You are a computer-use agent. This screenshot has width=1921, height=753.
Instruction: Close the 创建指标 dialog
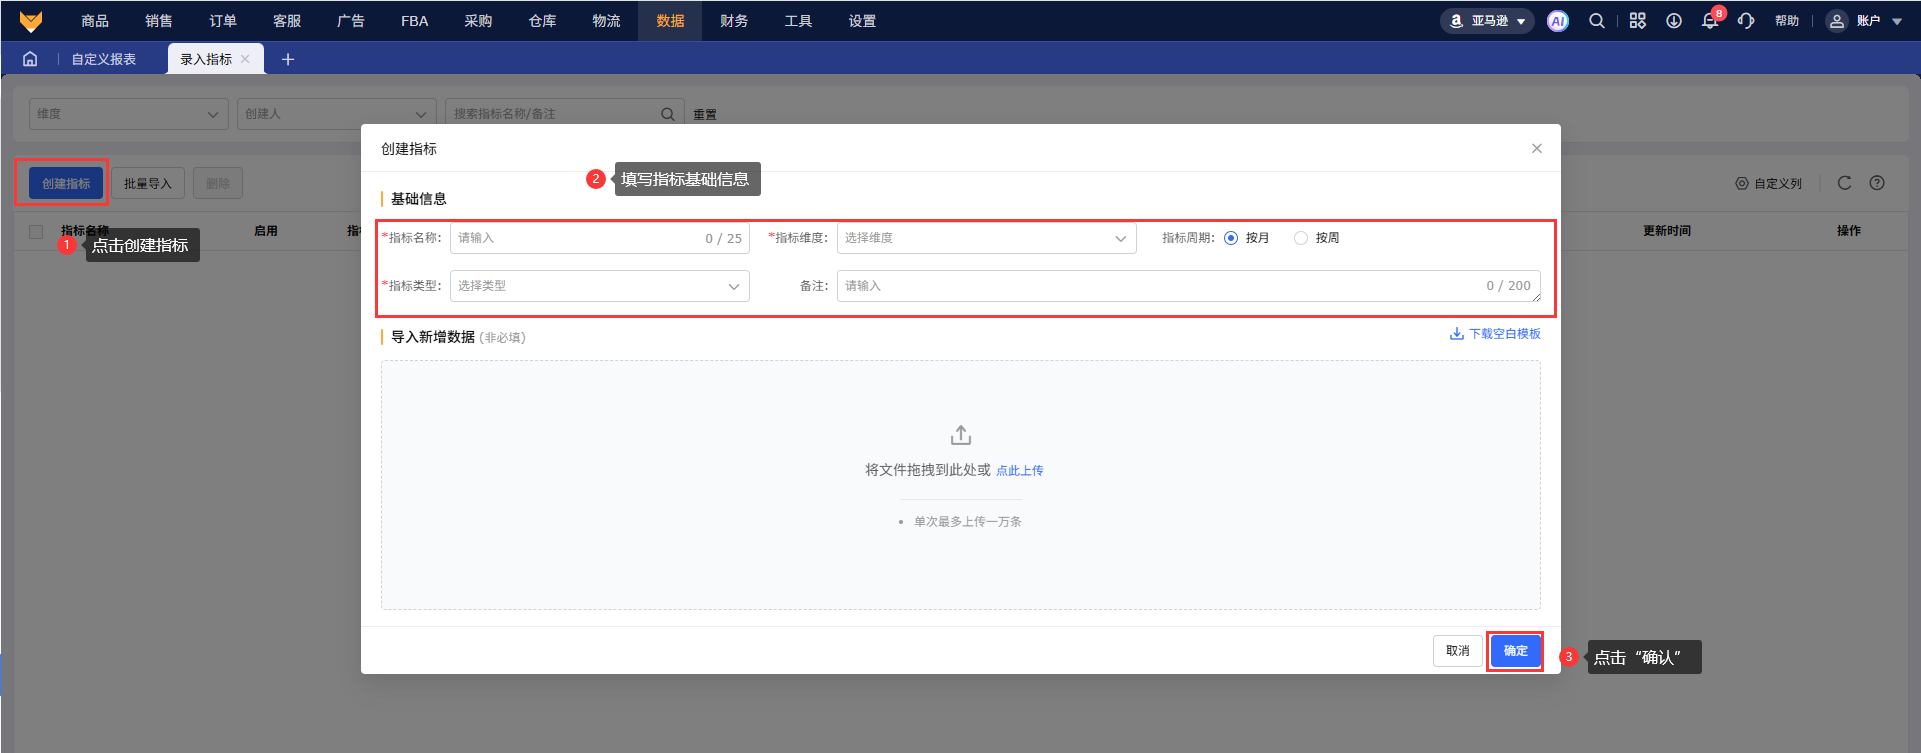coord(1537,149)
